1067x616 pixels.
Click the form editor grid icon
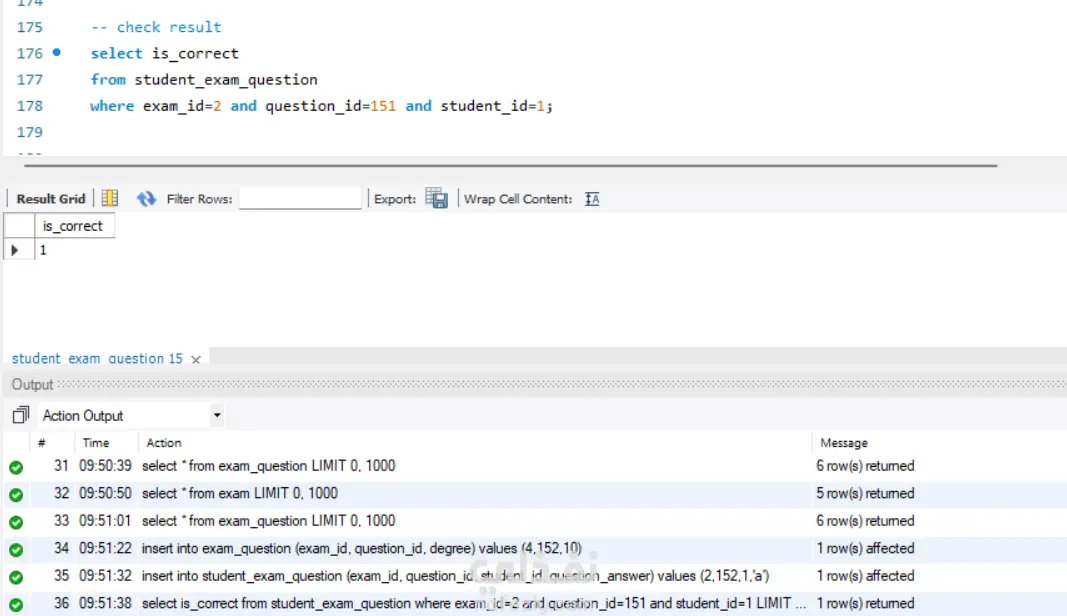coord(110,198)
